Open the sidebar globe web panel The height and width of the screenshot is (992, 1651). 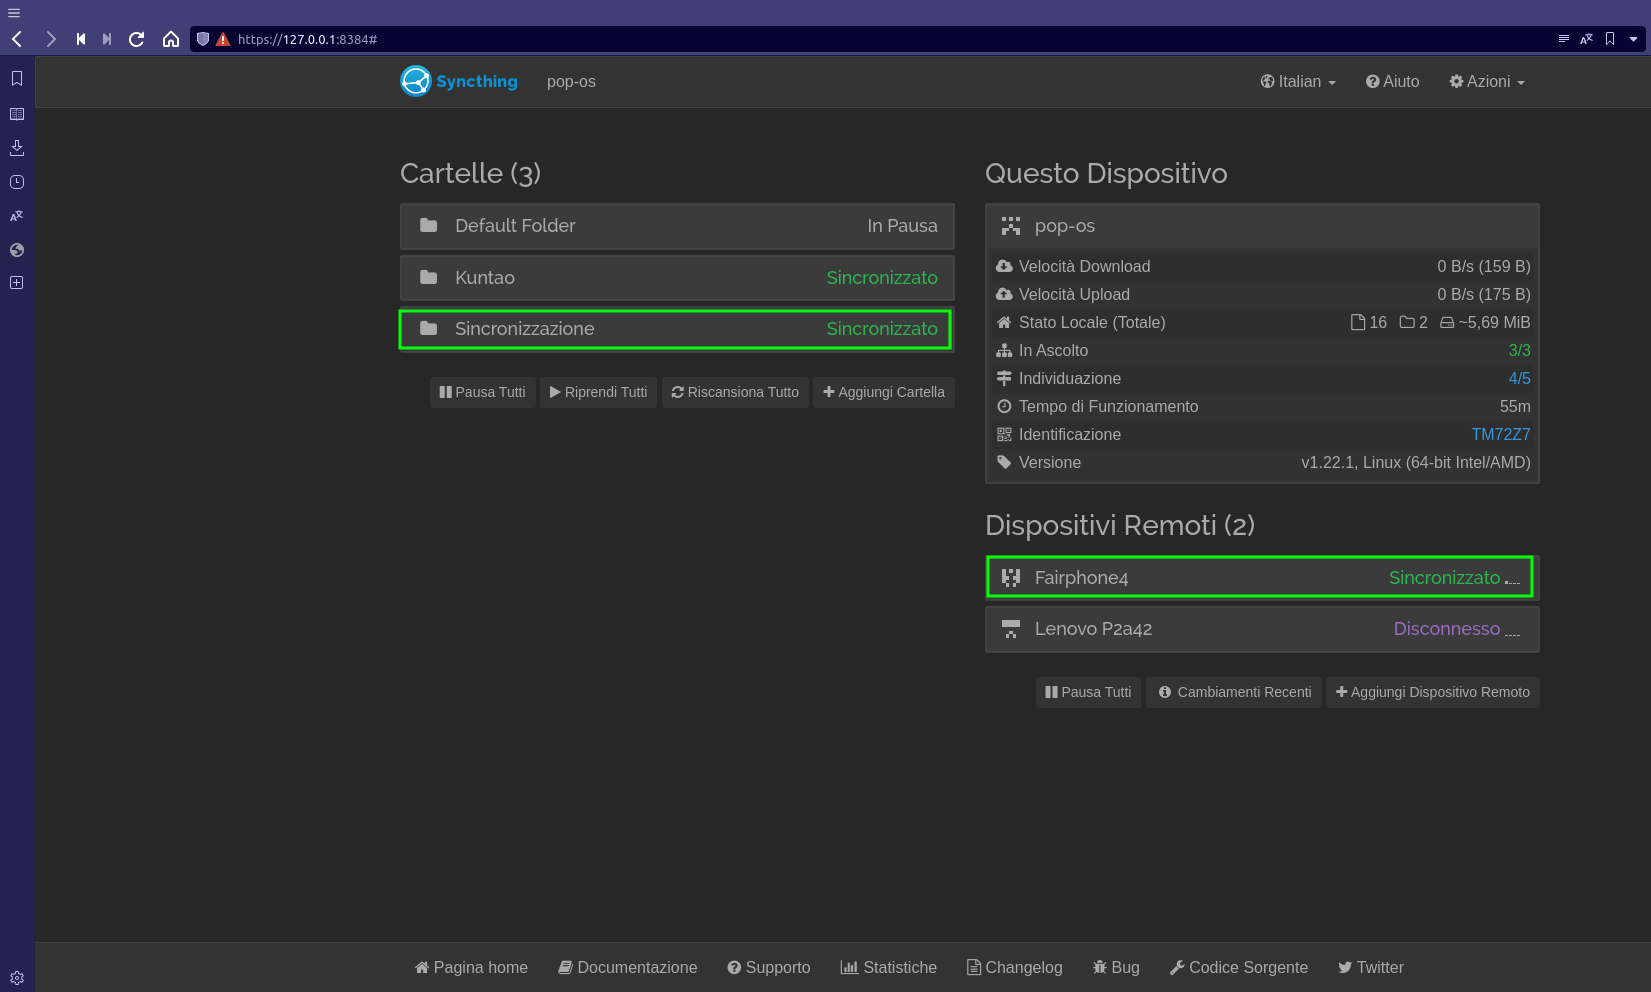tap(17, 250)
